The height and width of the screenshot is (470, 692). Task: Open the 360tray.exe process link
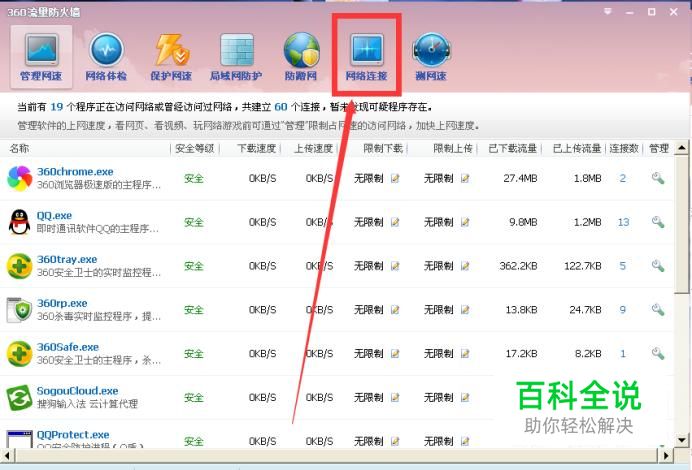click(67, 259)
